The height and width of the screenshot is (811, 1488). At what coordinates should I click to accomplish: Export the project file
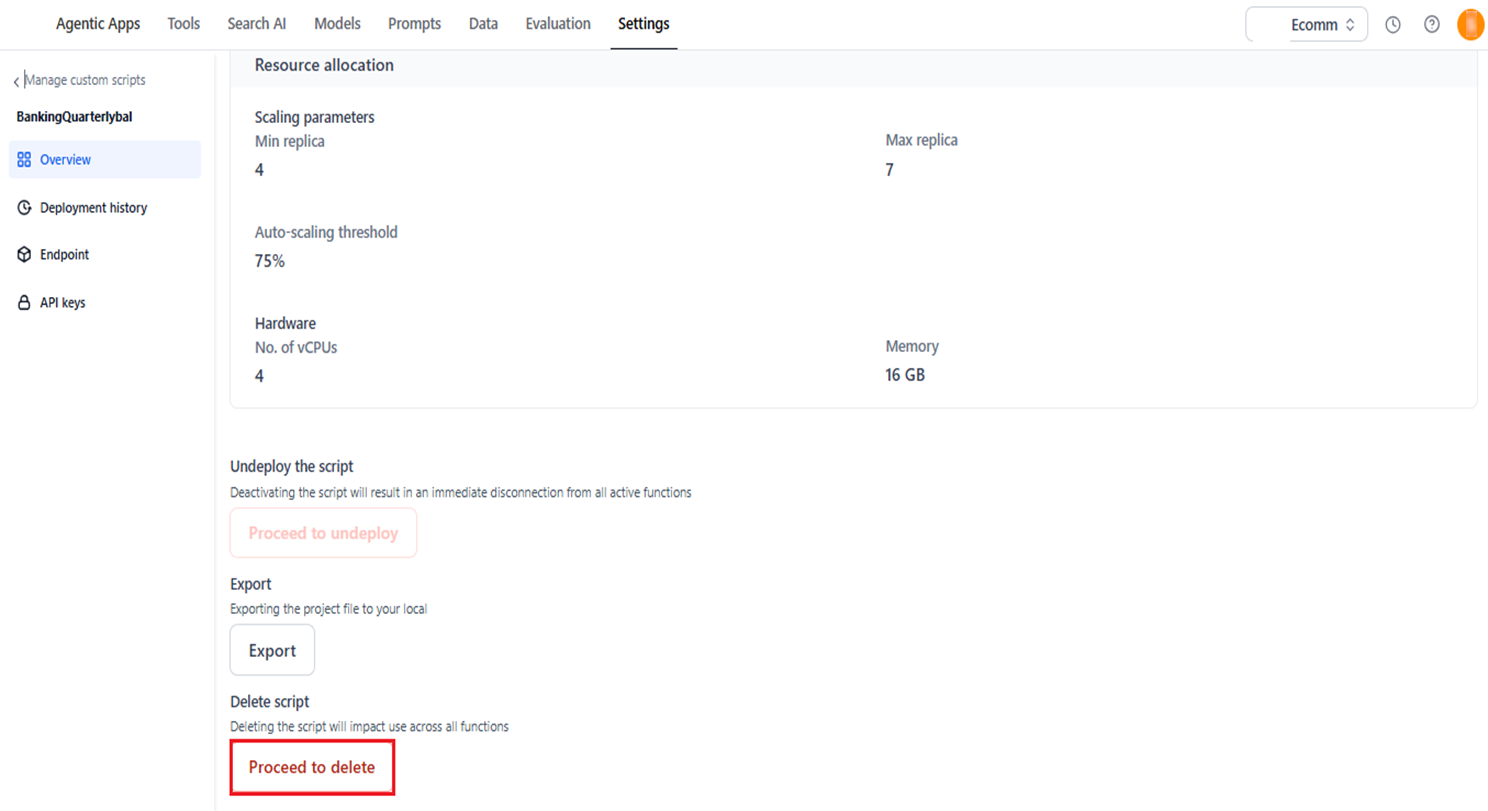pyautogui.click(x=272, y=649)
